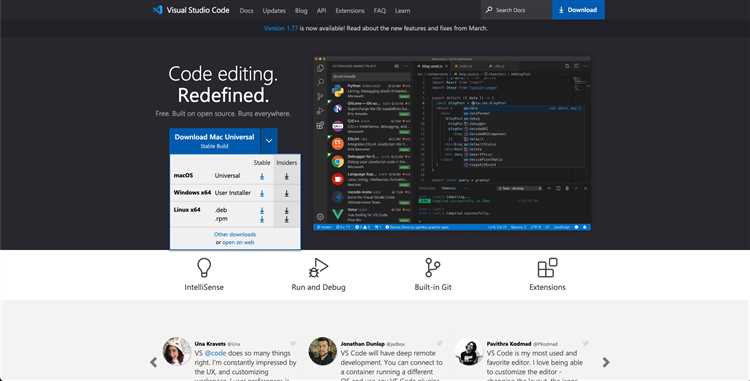Click Twitter icon on Jonathan Dunlap's tweet
The image size is (750, 381).
(439, 343)
